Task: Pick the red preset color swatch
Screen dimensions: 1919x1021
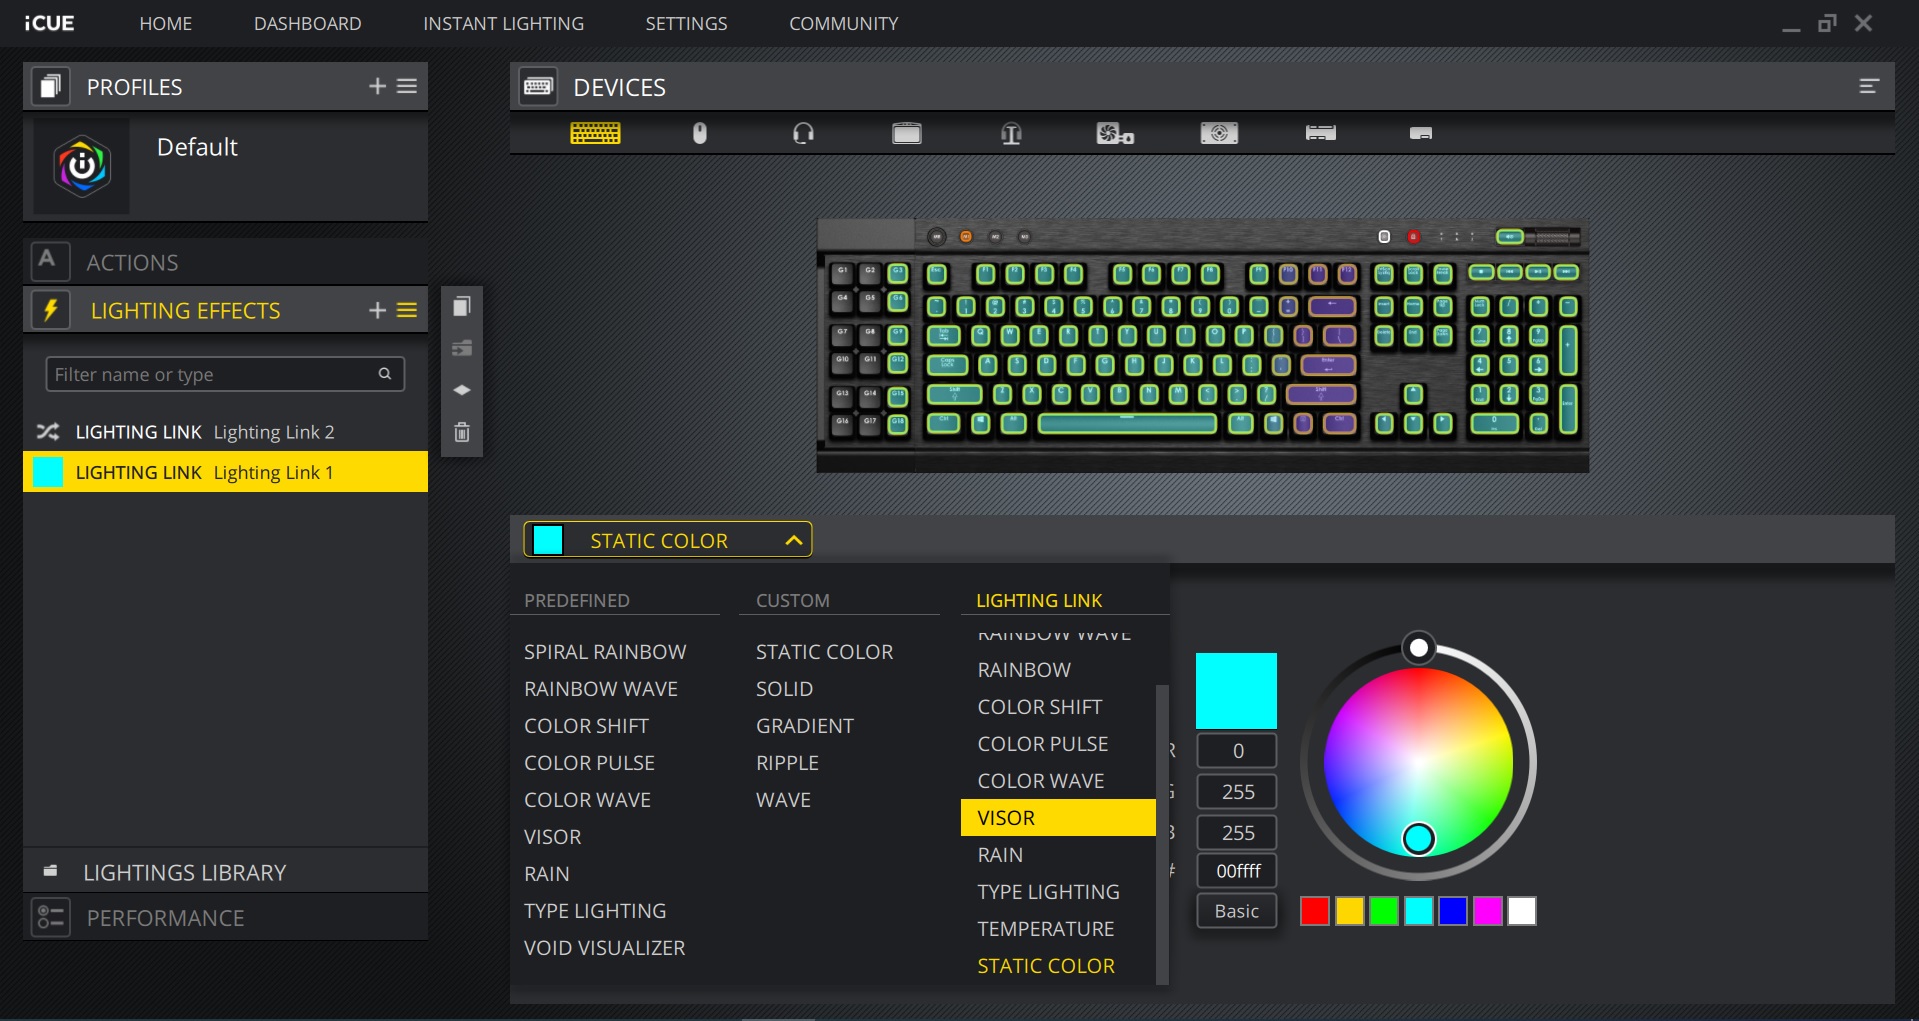Action: (x=1314, y=911)
